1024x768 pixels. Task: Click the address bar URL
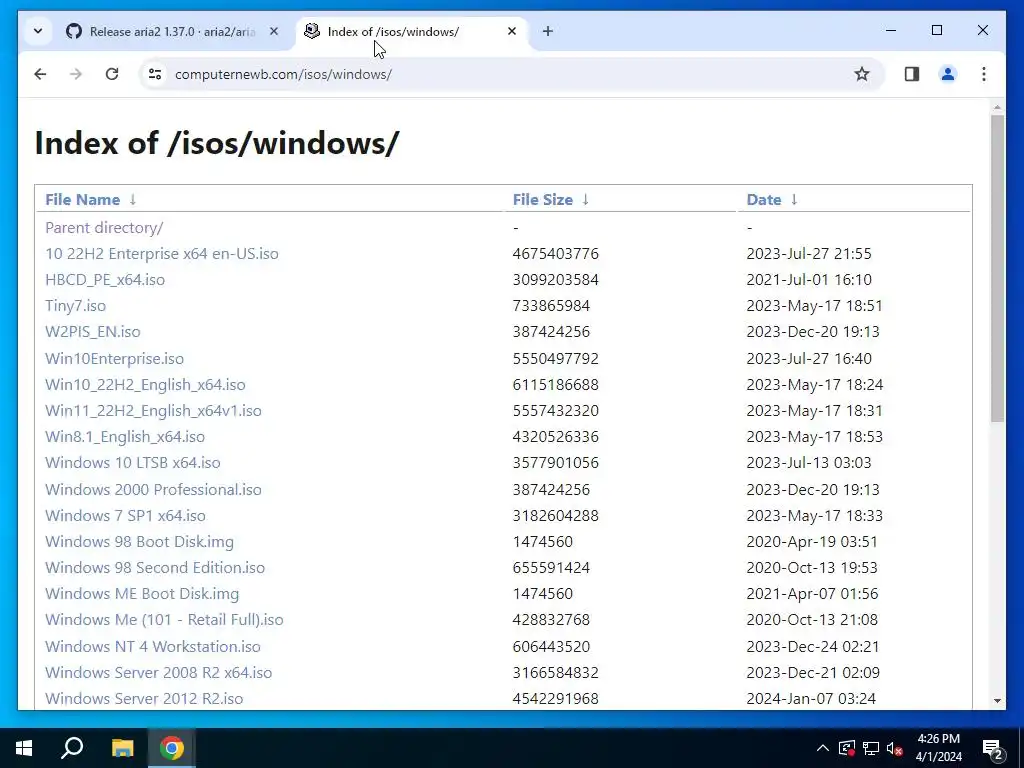tap(283, 74)
